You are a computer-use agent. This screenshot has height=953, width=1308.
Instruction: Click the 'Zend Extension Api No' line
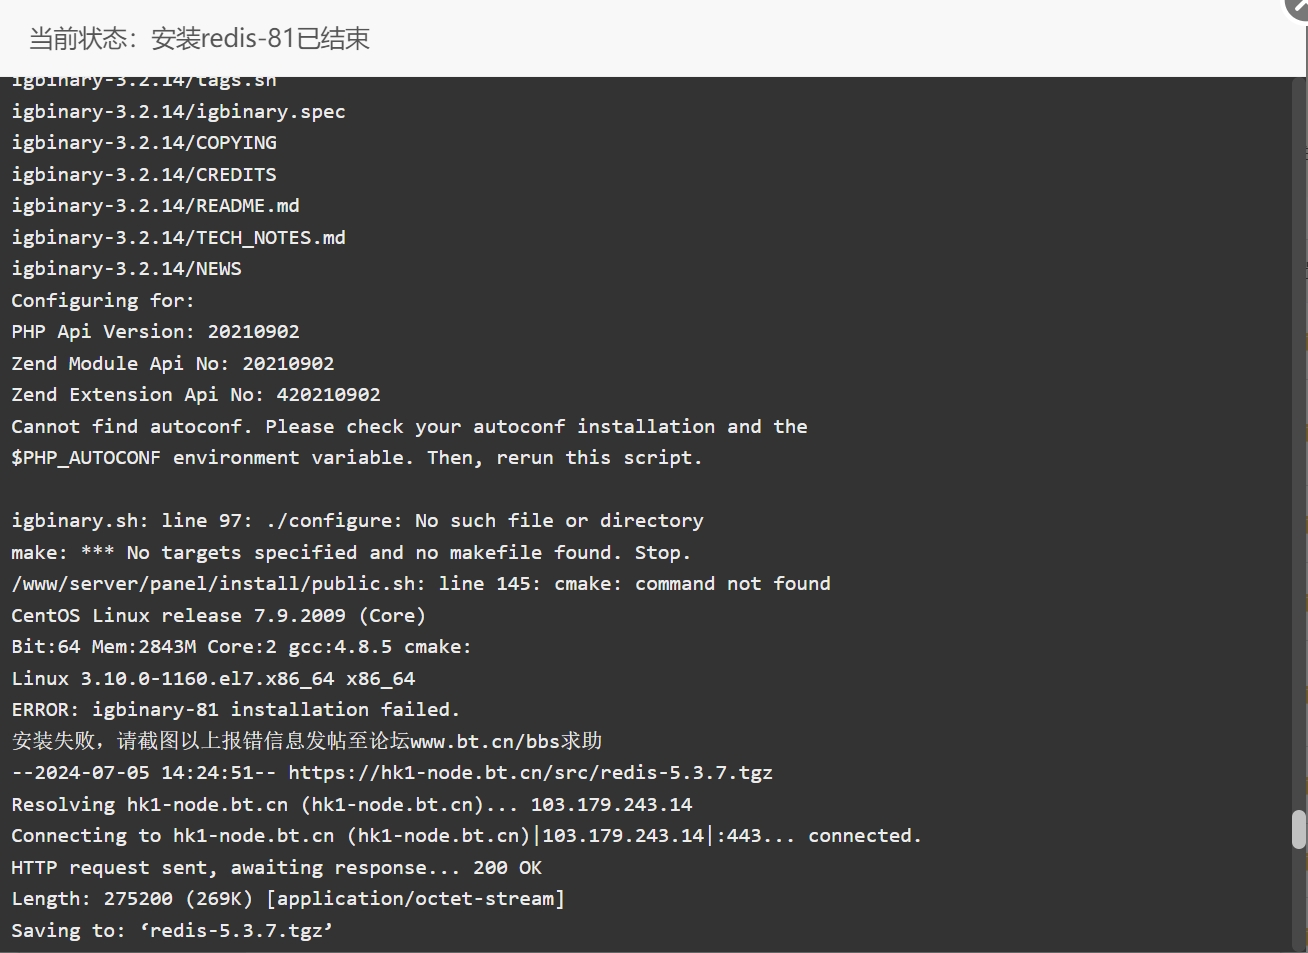coord(196,395)
